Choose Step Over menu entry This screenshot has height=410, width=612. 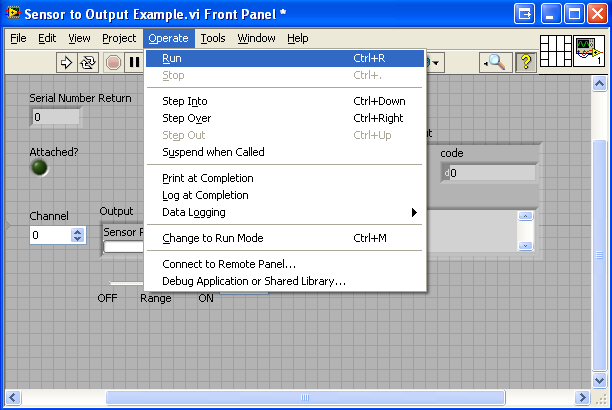[x=284, y=118]
